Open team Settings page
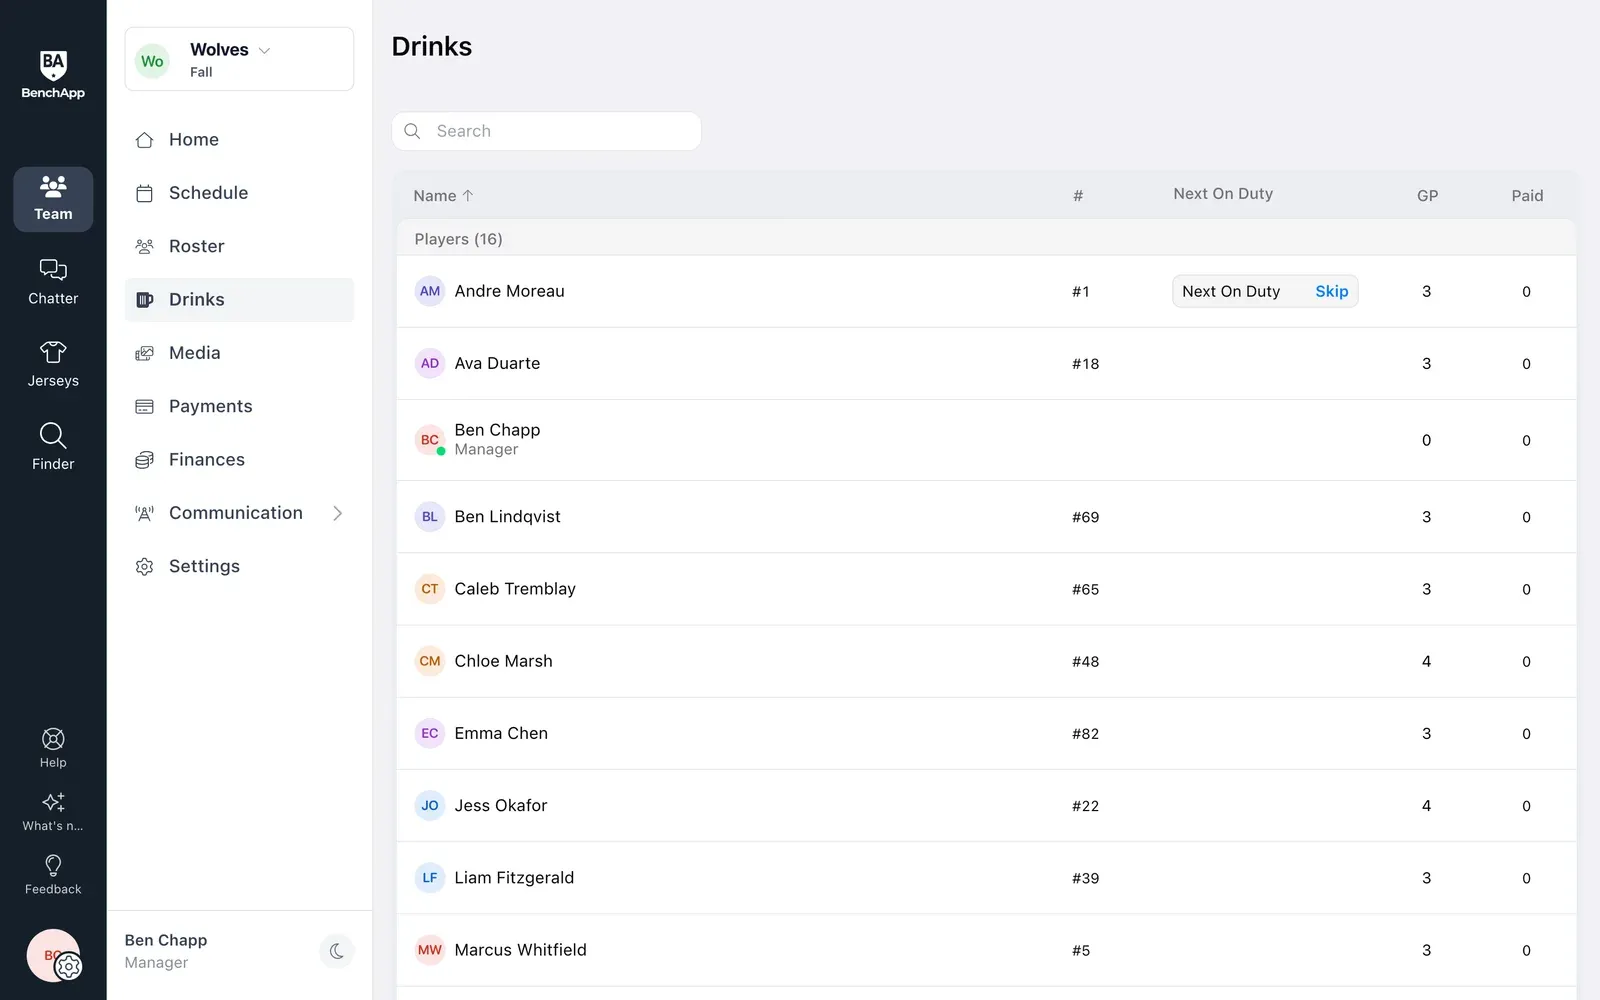 [239, 566]
